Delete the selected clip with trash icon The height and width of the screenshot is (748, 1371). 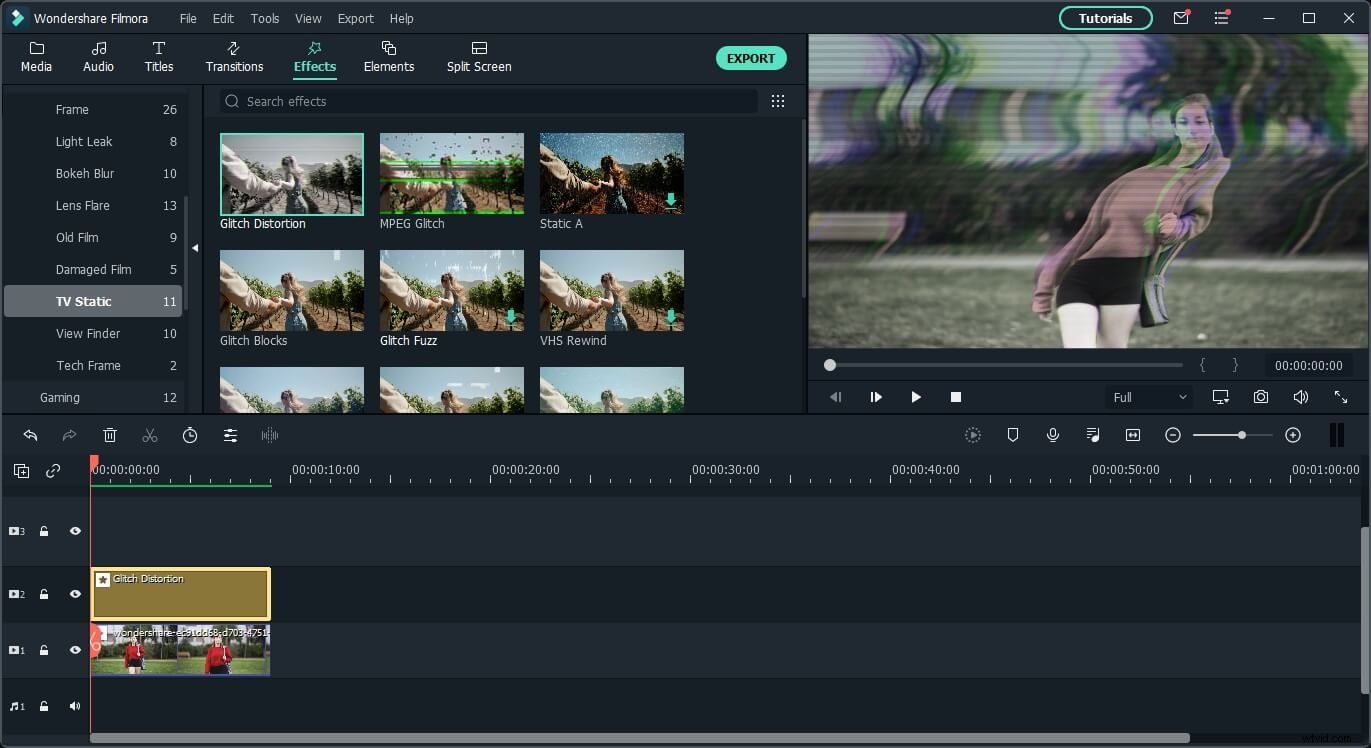110,435
